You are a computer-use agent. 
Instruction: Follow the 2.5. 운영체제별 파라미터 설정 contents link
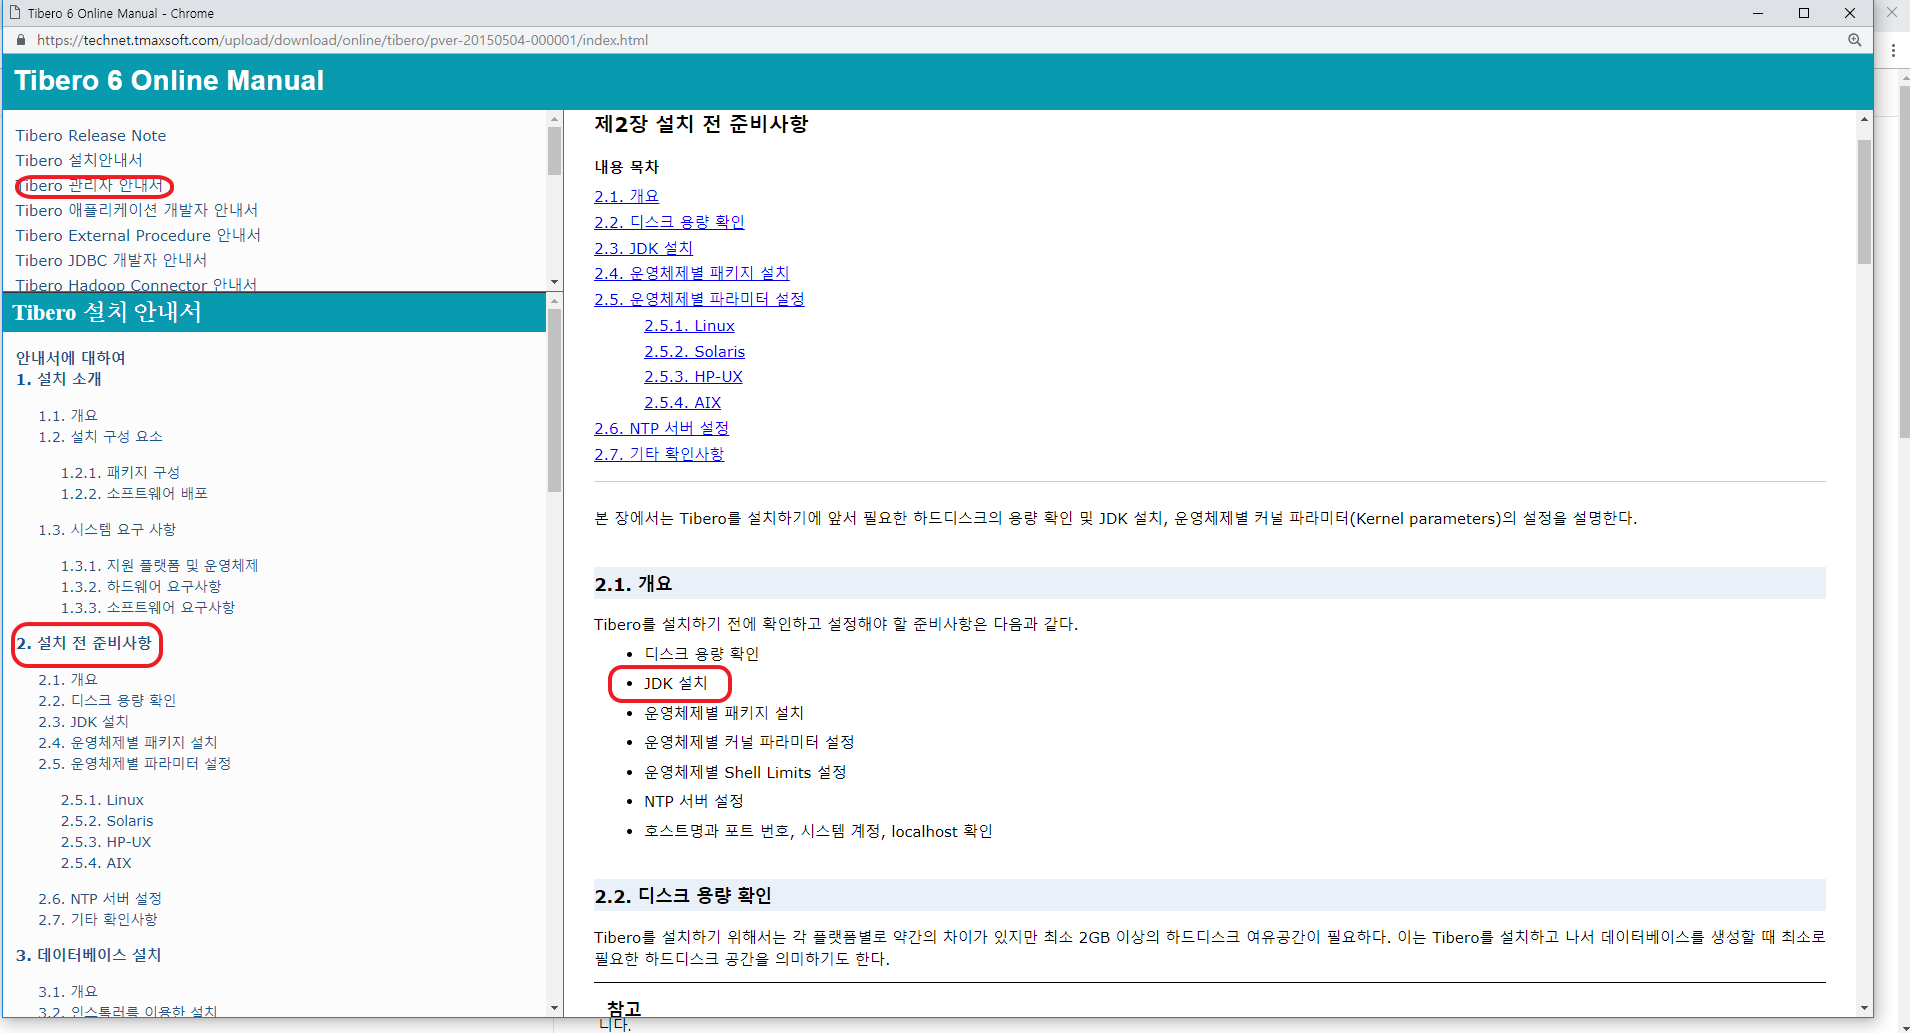click(x=699, y=299)
